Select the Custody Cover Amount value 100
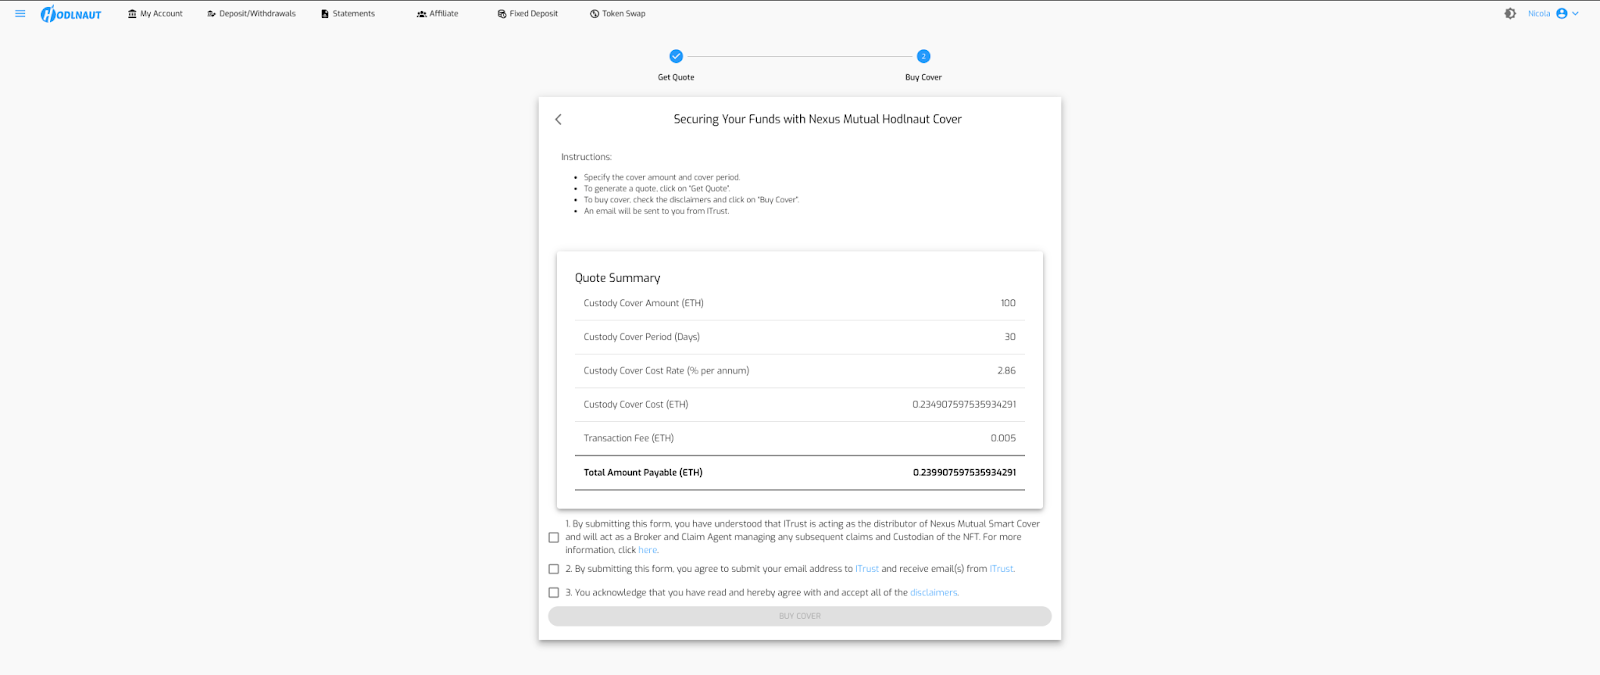This screenshot has height=675, width=1600. 1008,303
